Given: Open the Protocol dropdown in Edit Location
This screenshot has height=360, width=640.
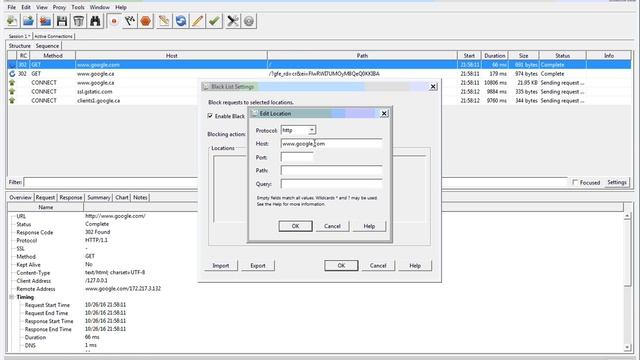Looking at the screenshot, I should pyautogui.click(x=311, y=130).
